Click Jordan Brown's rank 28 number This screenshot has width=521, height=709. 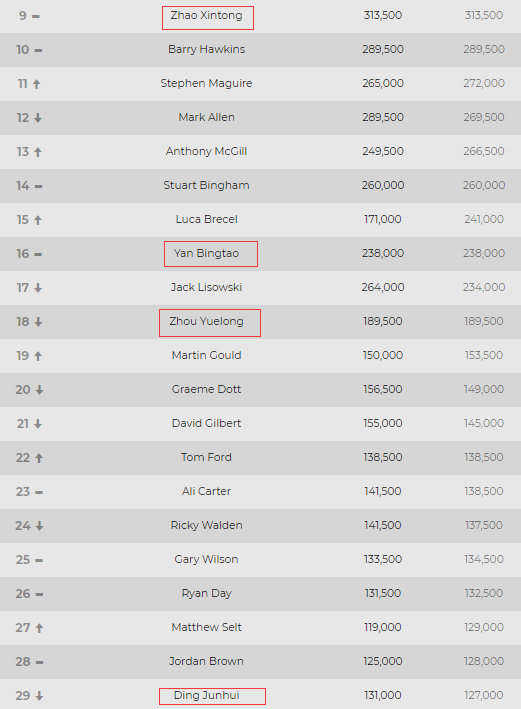point(23,662)
